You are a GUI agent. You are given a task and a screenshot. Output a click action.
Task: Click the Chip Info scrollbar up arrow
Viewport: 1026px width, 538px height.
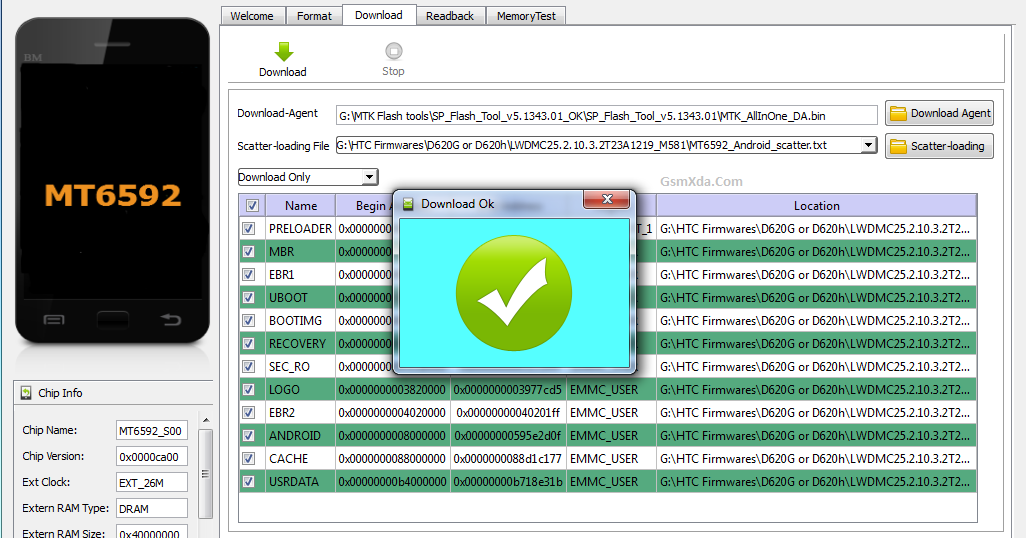pos(205,420)
